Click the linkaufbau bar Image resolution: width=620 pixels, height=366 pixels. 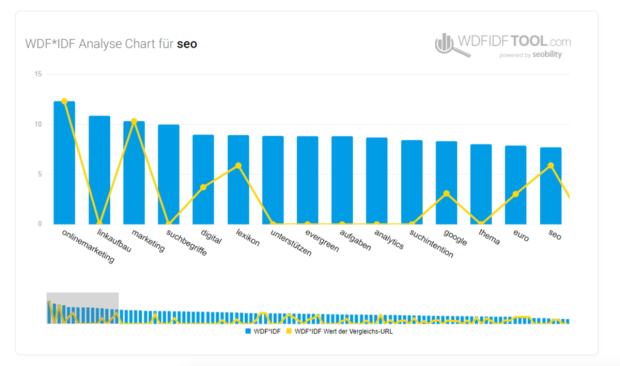tap(99, 170)
